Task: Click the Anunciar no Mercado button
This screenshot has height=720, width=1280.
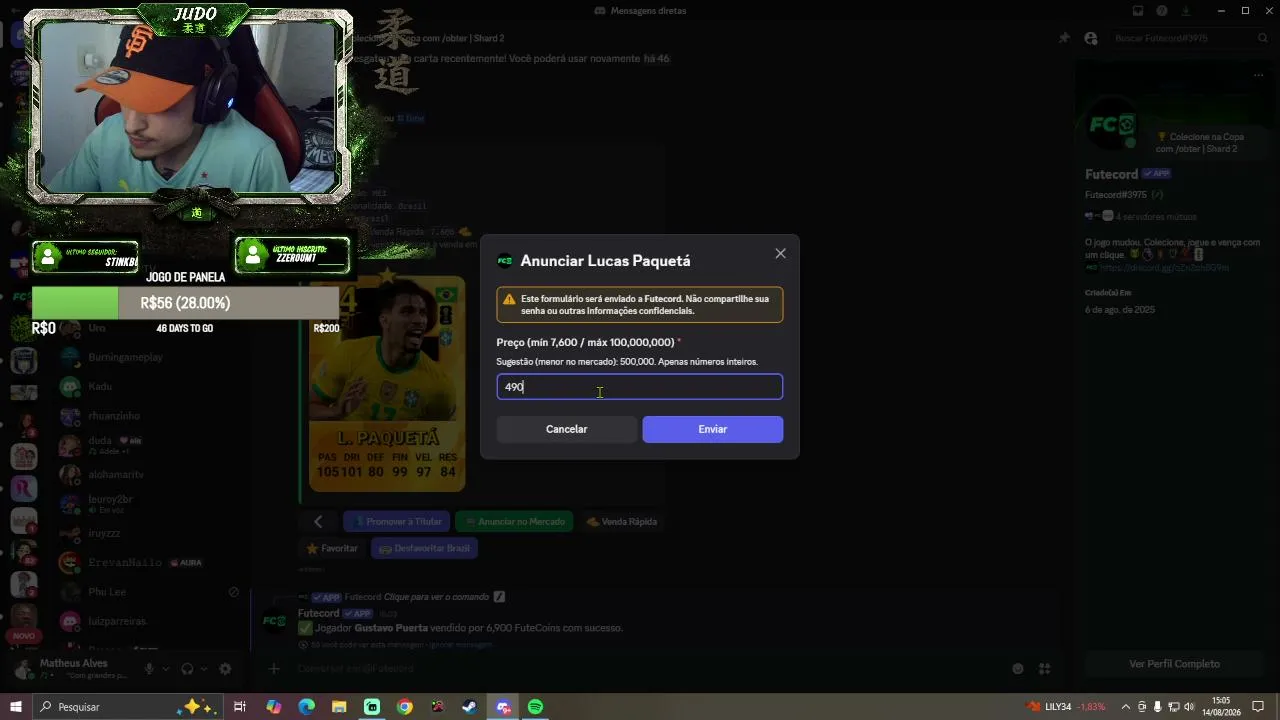Action: click(514, 521)
